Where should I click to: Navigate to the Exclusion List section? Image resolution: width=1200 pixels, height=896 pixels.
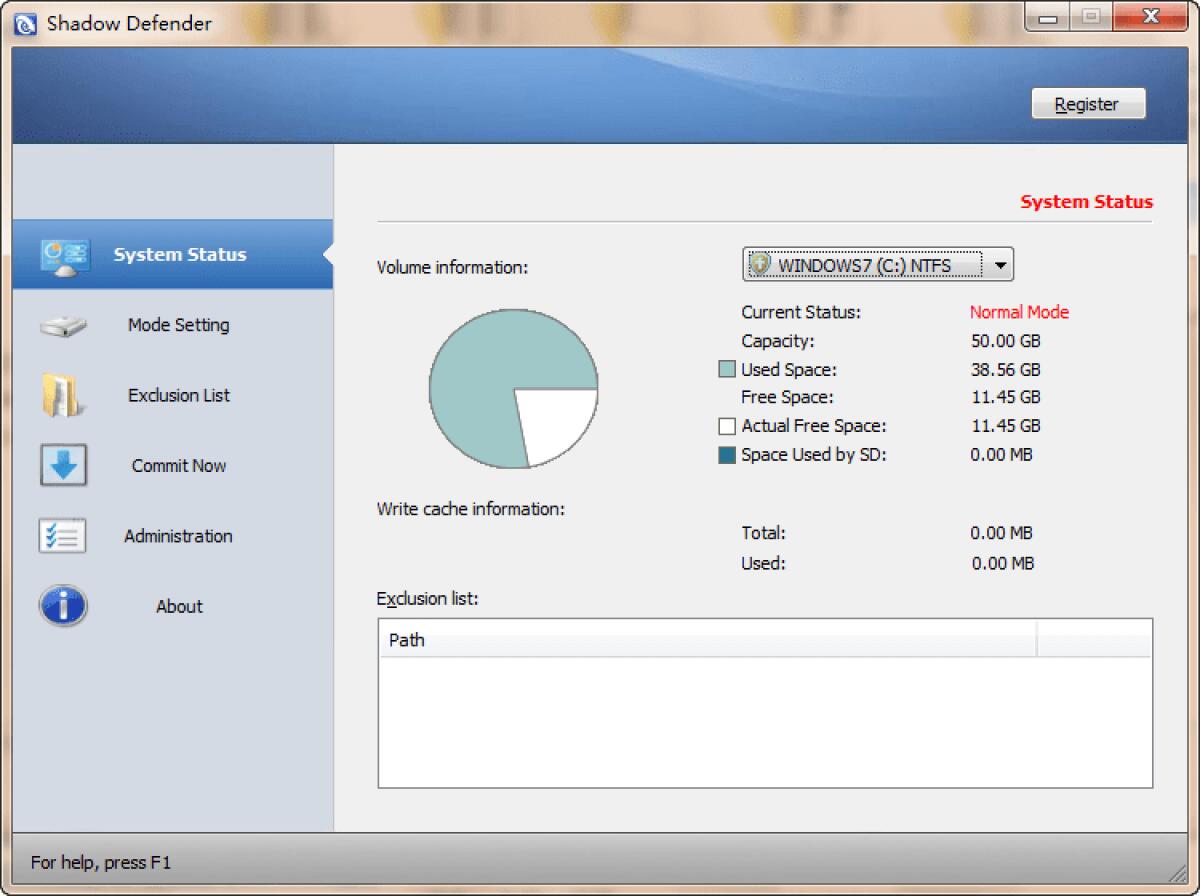178,394
